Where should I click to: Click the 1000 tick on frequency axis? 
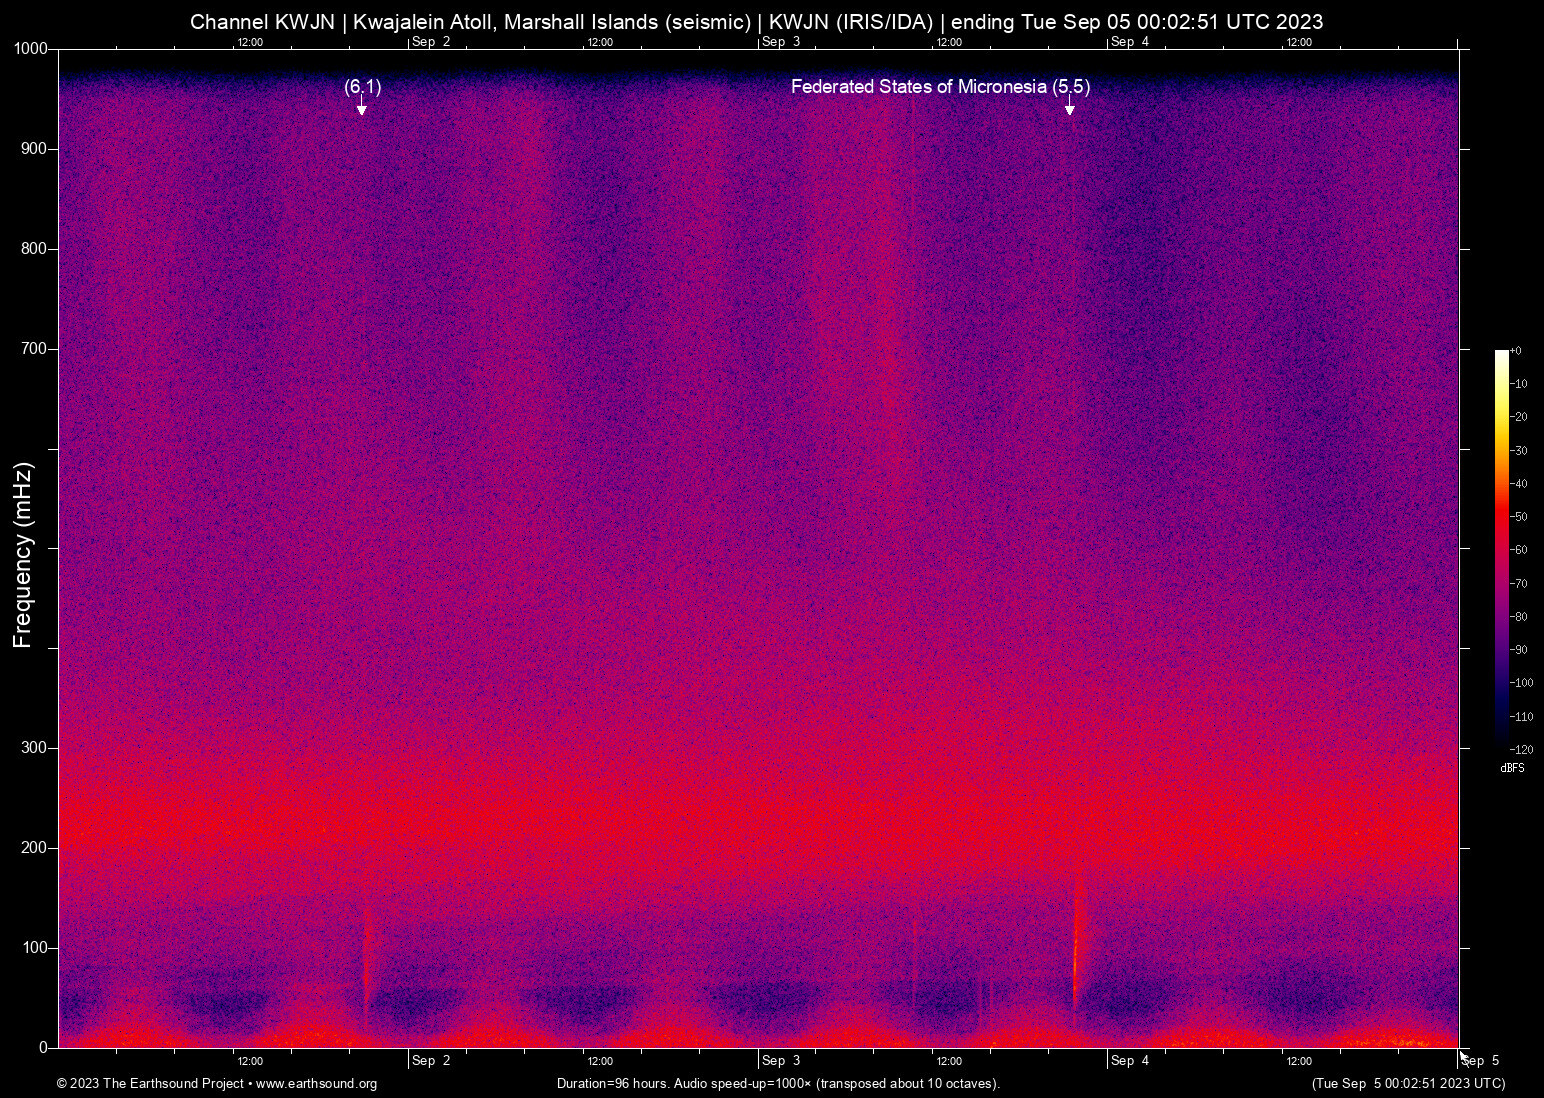(x=31, y=49)
